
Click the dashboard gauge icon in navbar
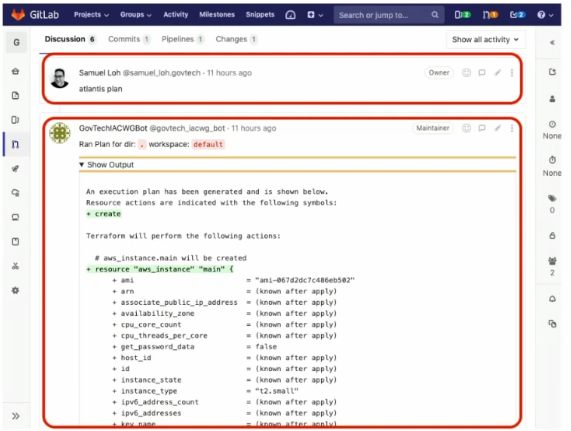point(290,15)
